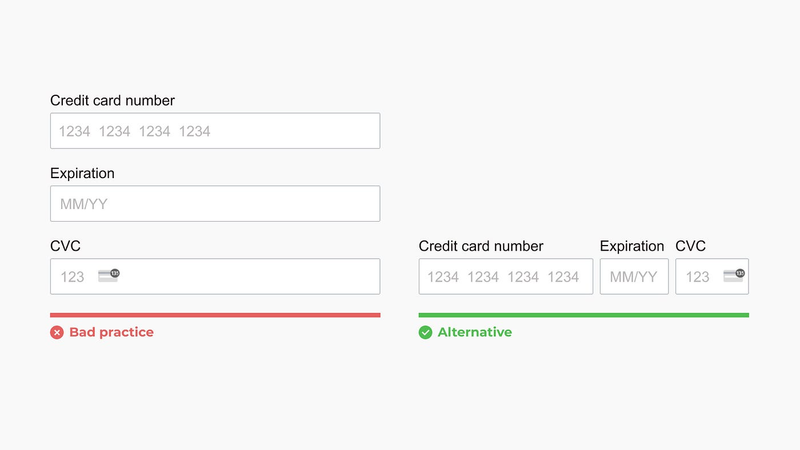Click the wide form's Credit card number label
800x450 pixels.
click(x=112, y=101)
